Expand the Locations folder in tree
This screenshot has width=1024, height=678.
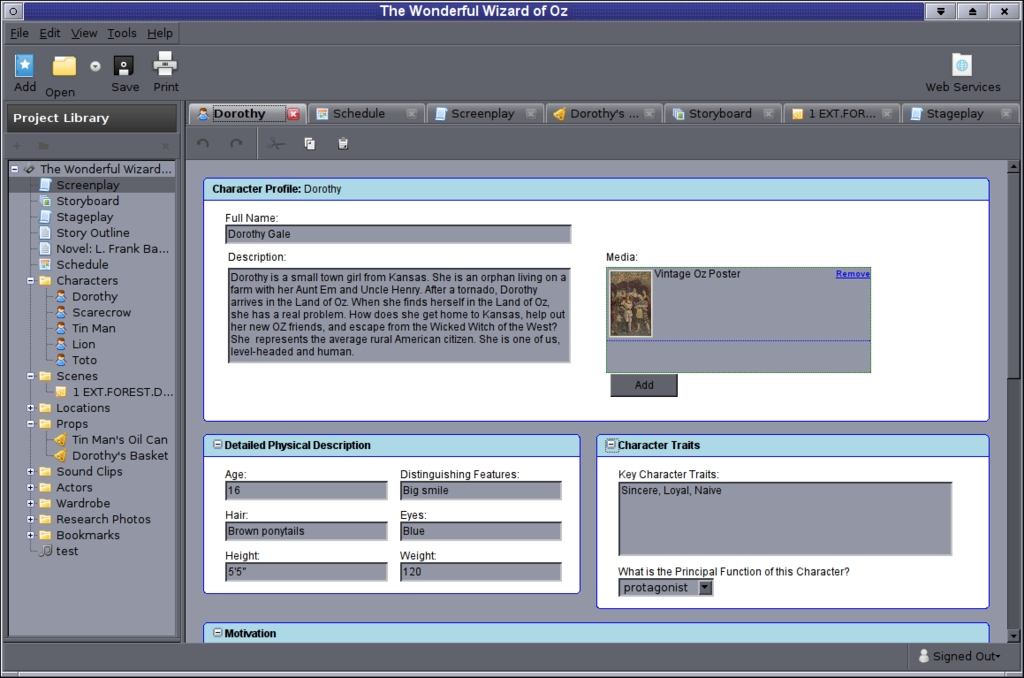click(x=30, y=408)
